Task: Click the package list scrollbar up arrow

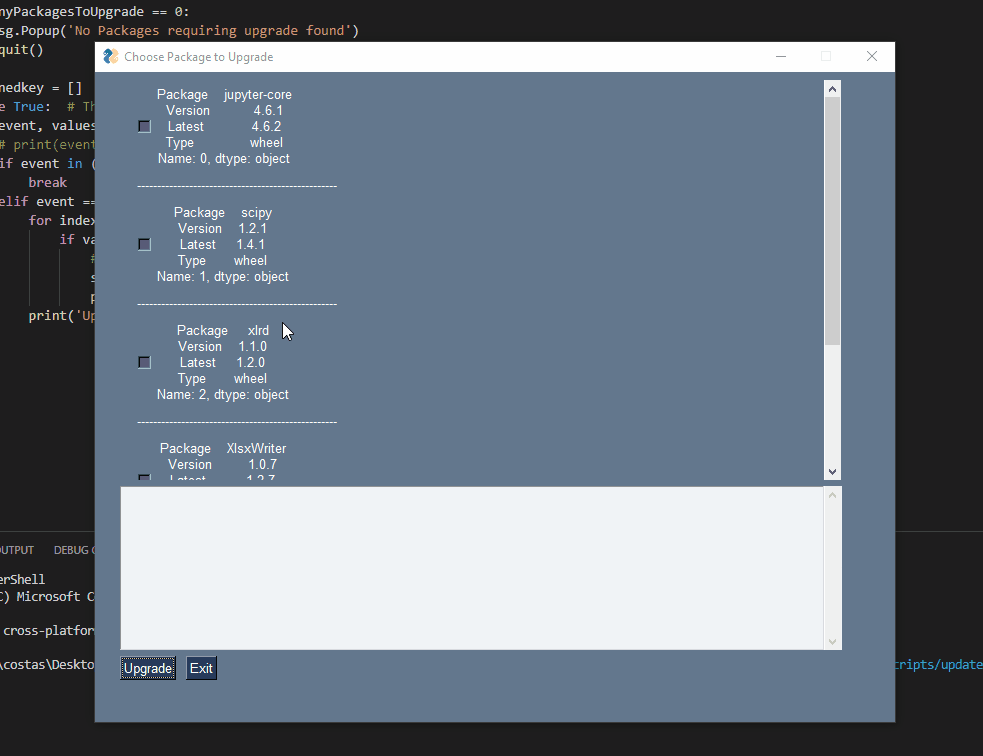Action: (x=832, y=87)
